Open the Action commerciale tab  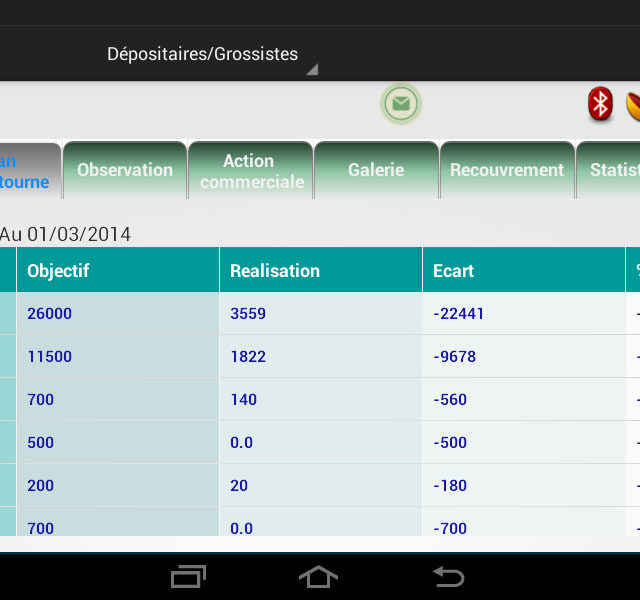250,170
